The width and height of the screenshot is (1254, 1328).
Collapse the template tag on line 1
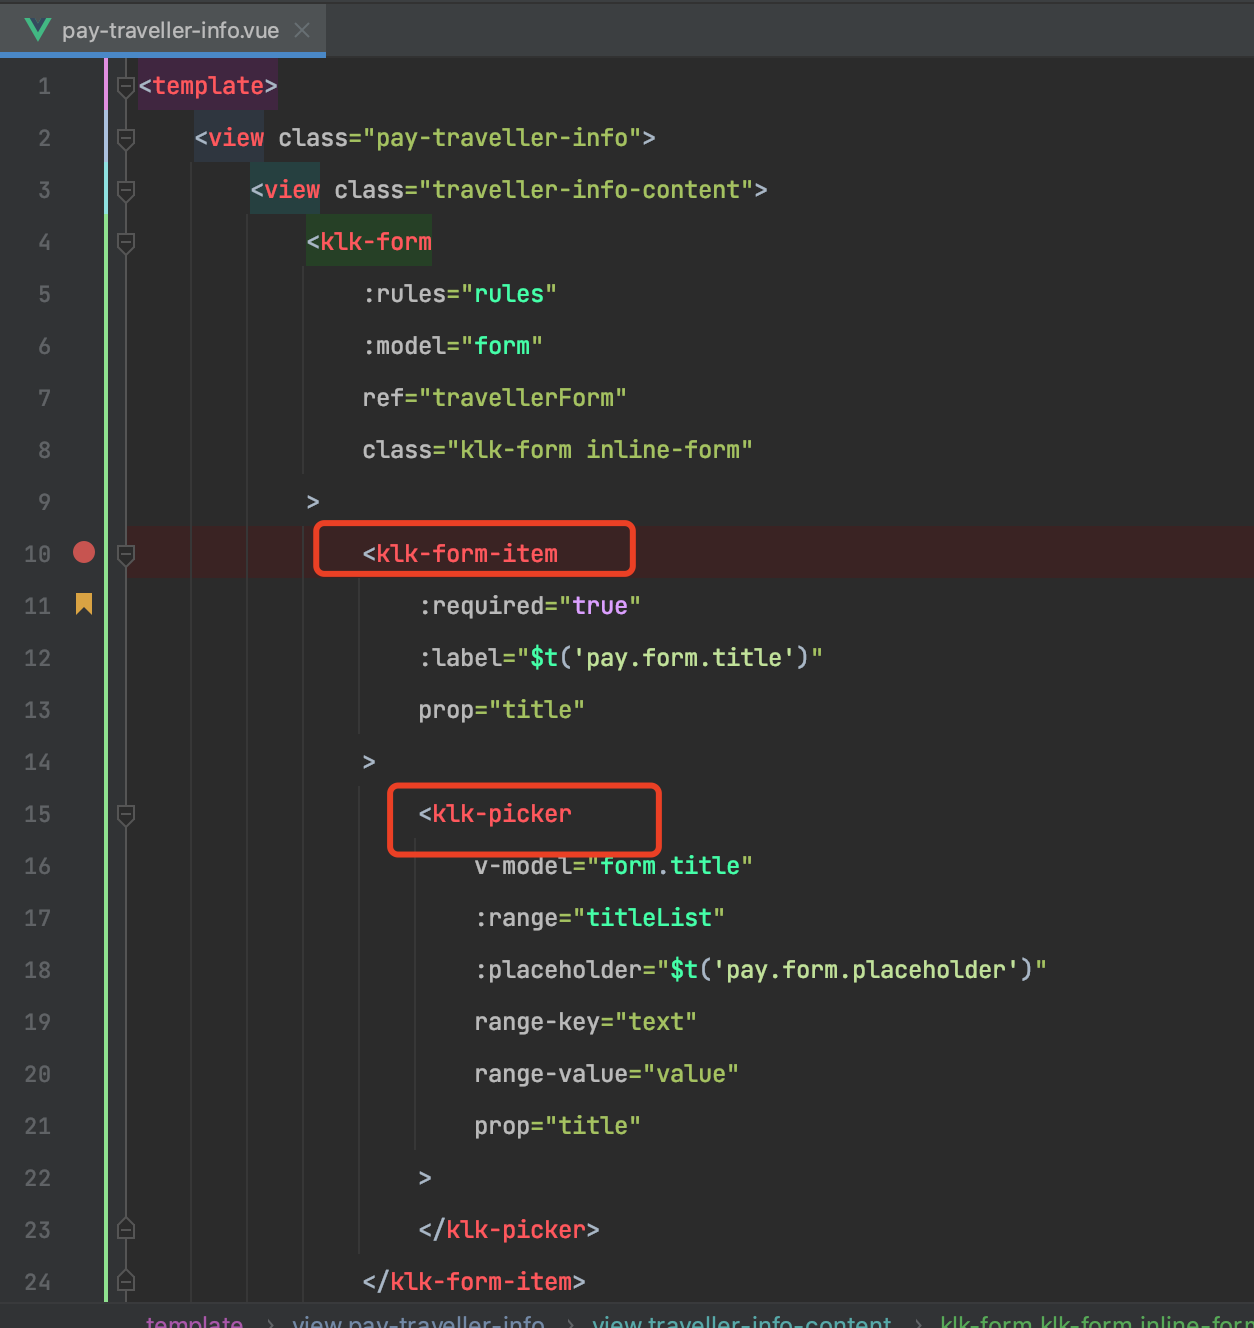126,87
